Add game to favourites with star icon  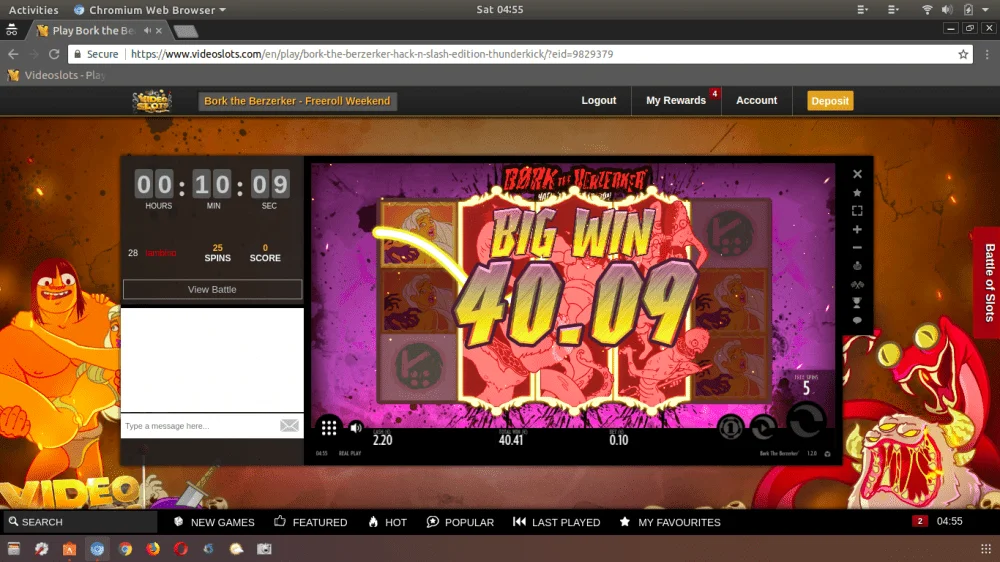click(857, 193)
